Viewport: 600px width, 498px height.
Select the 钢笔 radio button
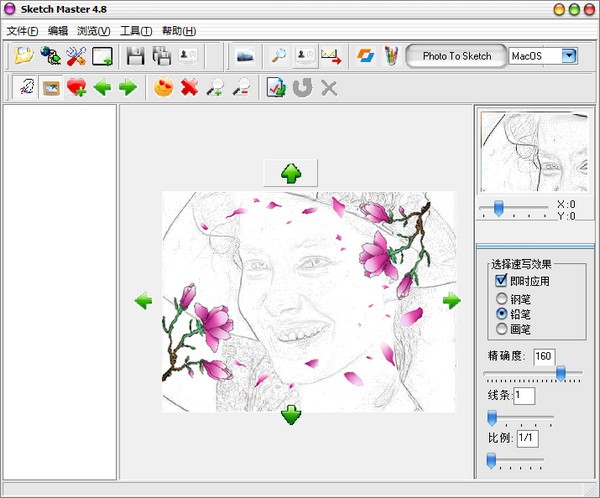[501, 298]
